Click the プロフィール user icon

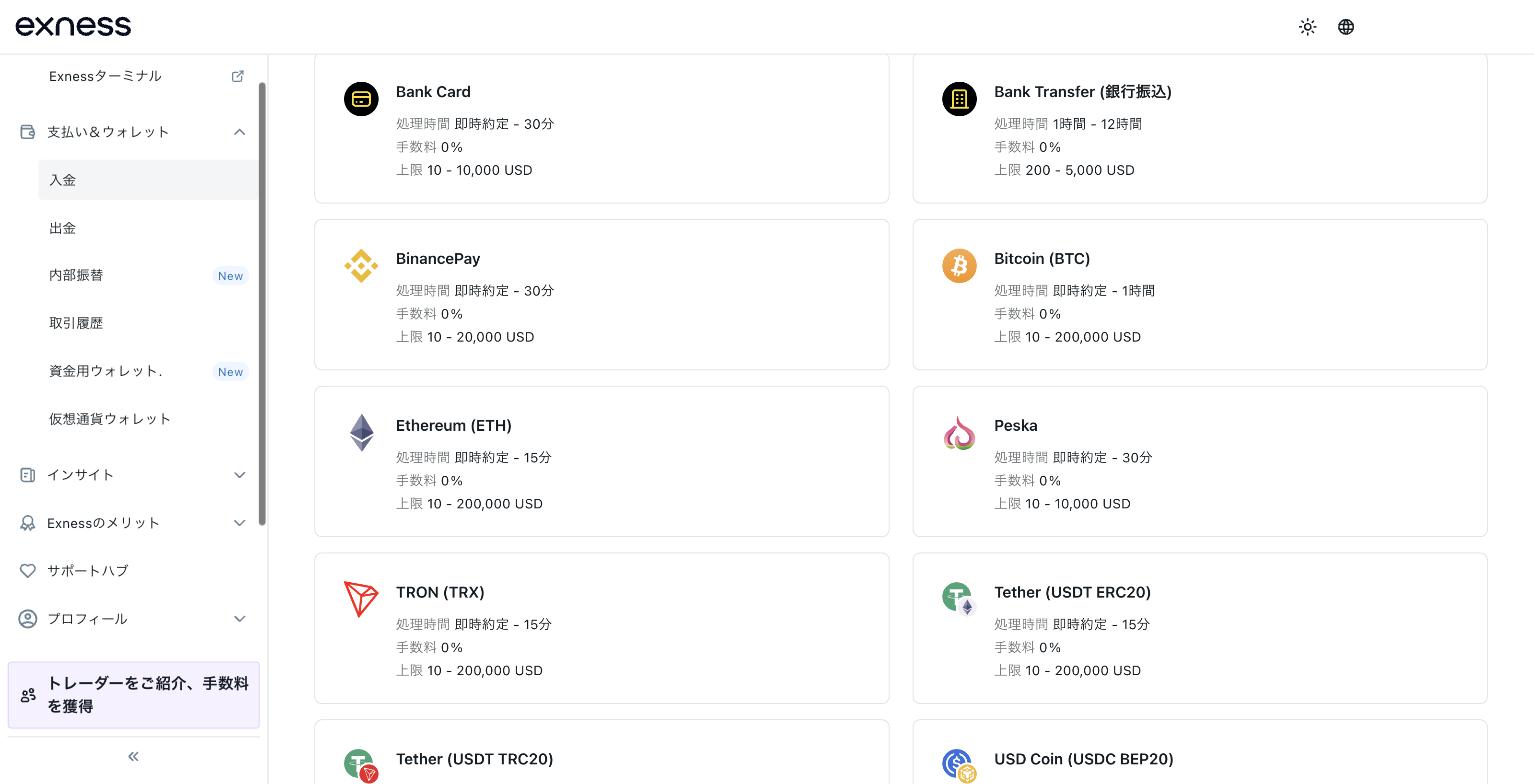pos(28,619)
